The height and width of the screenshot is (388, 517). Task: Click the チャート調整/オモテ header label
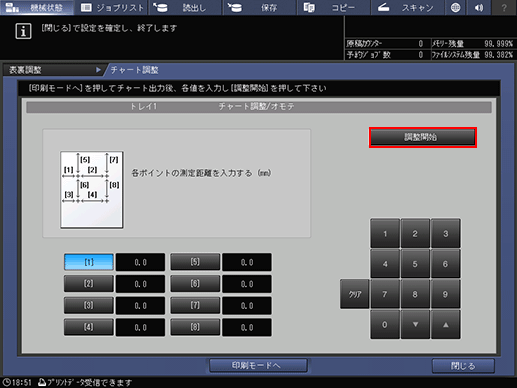(x=256, y=107)
